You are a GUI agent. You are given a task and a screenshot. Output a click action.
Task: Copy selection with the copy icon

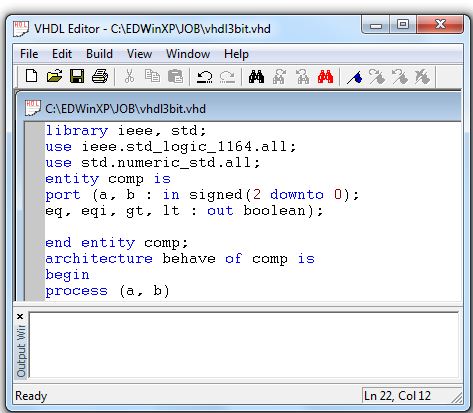(x=152, y=76)
